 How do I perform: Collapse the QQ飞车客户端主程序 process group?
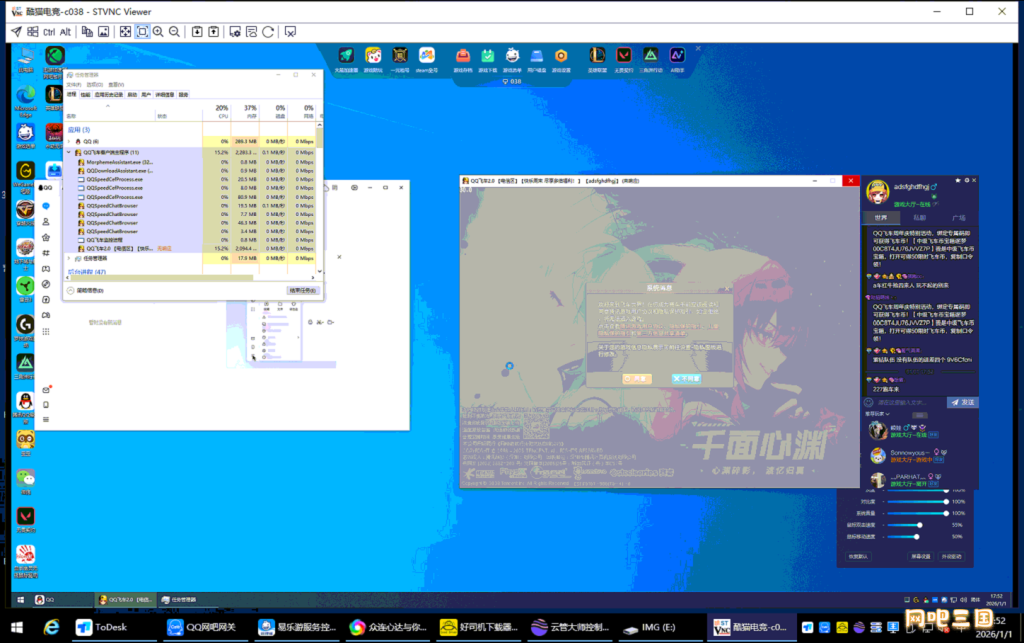(69, 152)
